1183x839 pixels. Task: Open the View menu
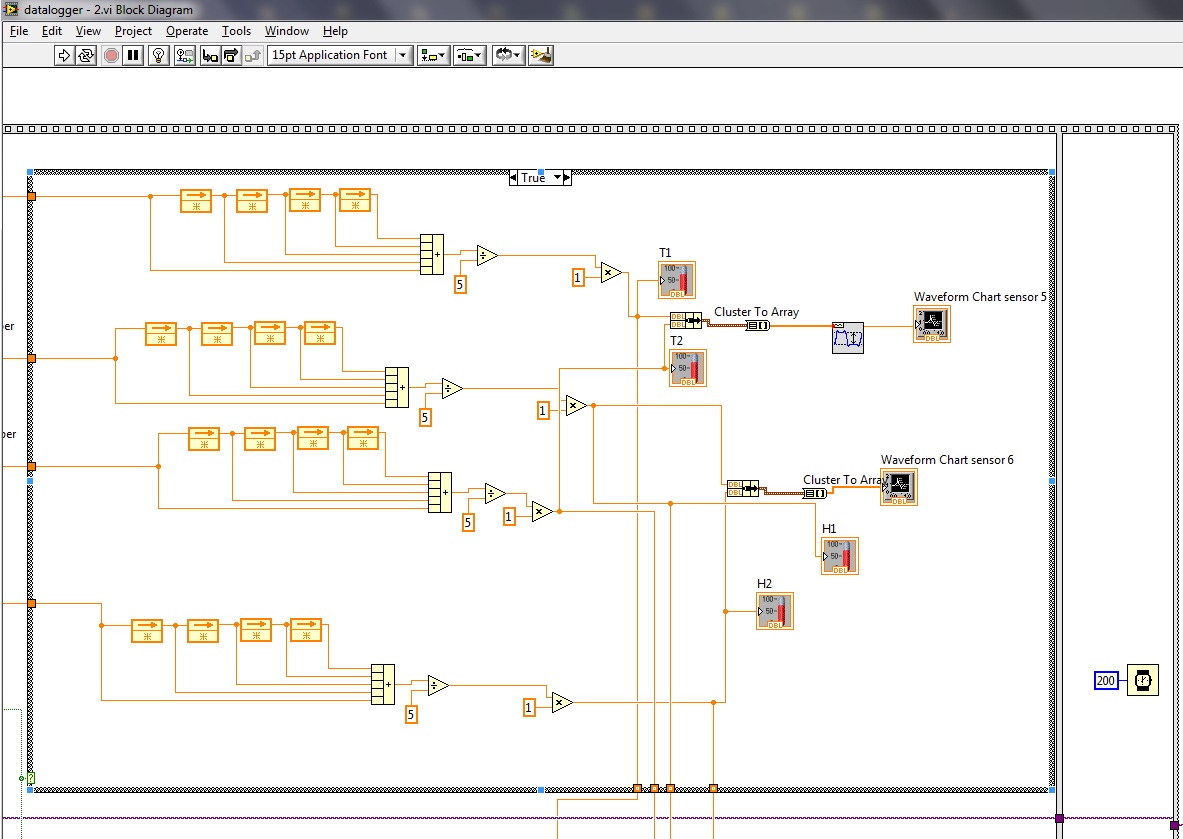[x=88, y=31]
